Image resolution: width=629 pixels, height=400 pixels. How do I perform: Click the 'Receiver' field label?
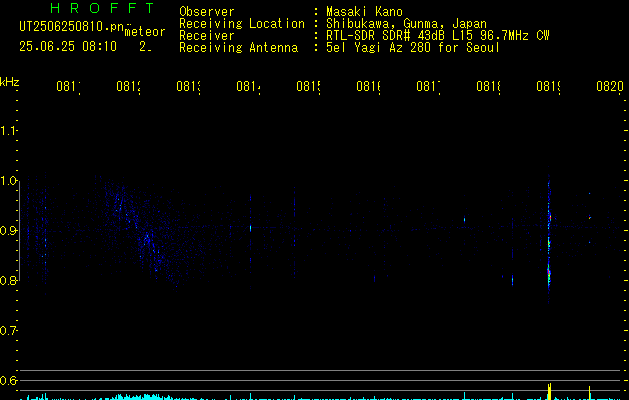coord(207,36)
